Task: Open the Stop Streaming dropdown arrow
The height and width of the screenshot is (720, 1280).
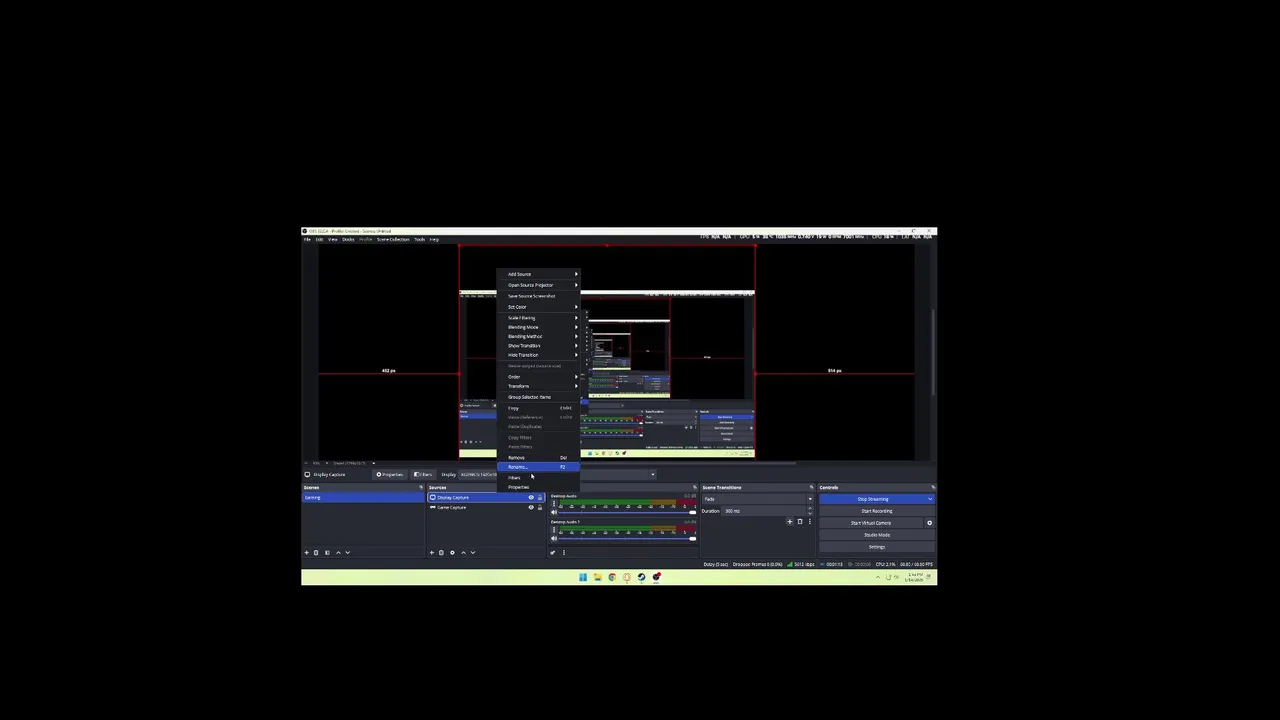Action: click(930, 499)
